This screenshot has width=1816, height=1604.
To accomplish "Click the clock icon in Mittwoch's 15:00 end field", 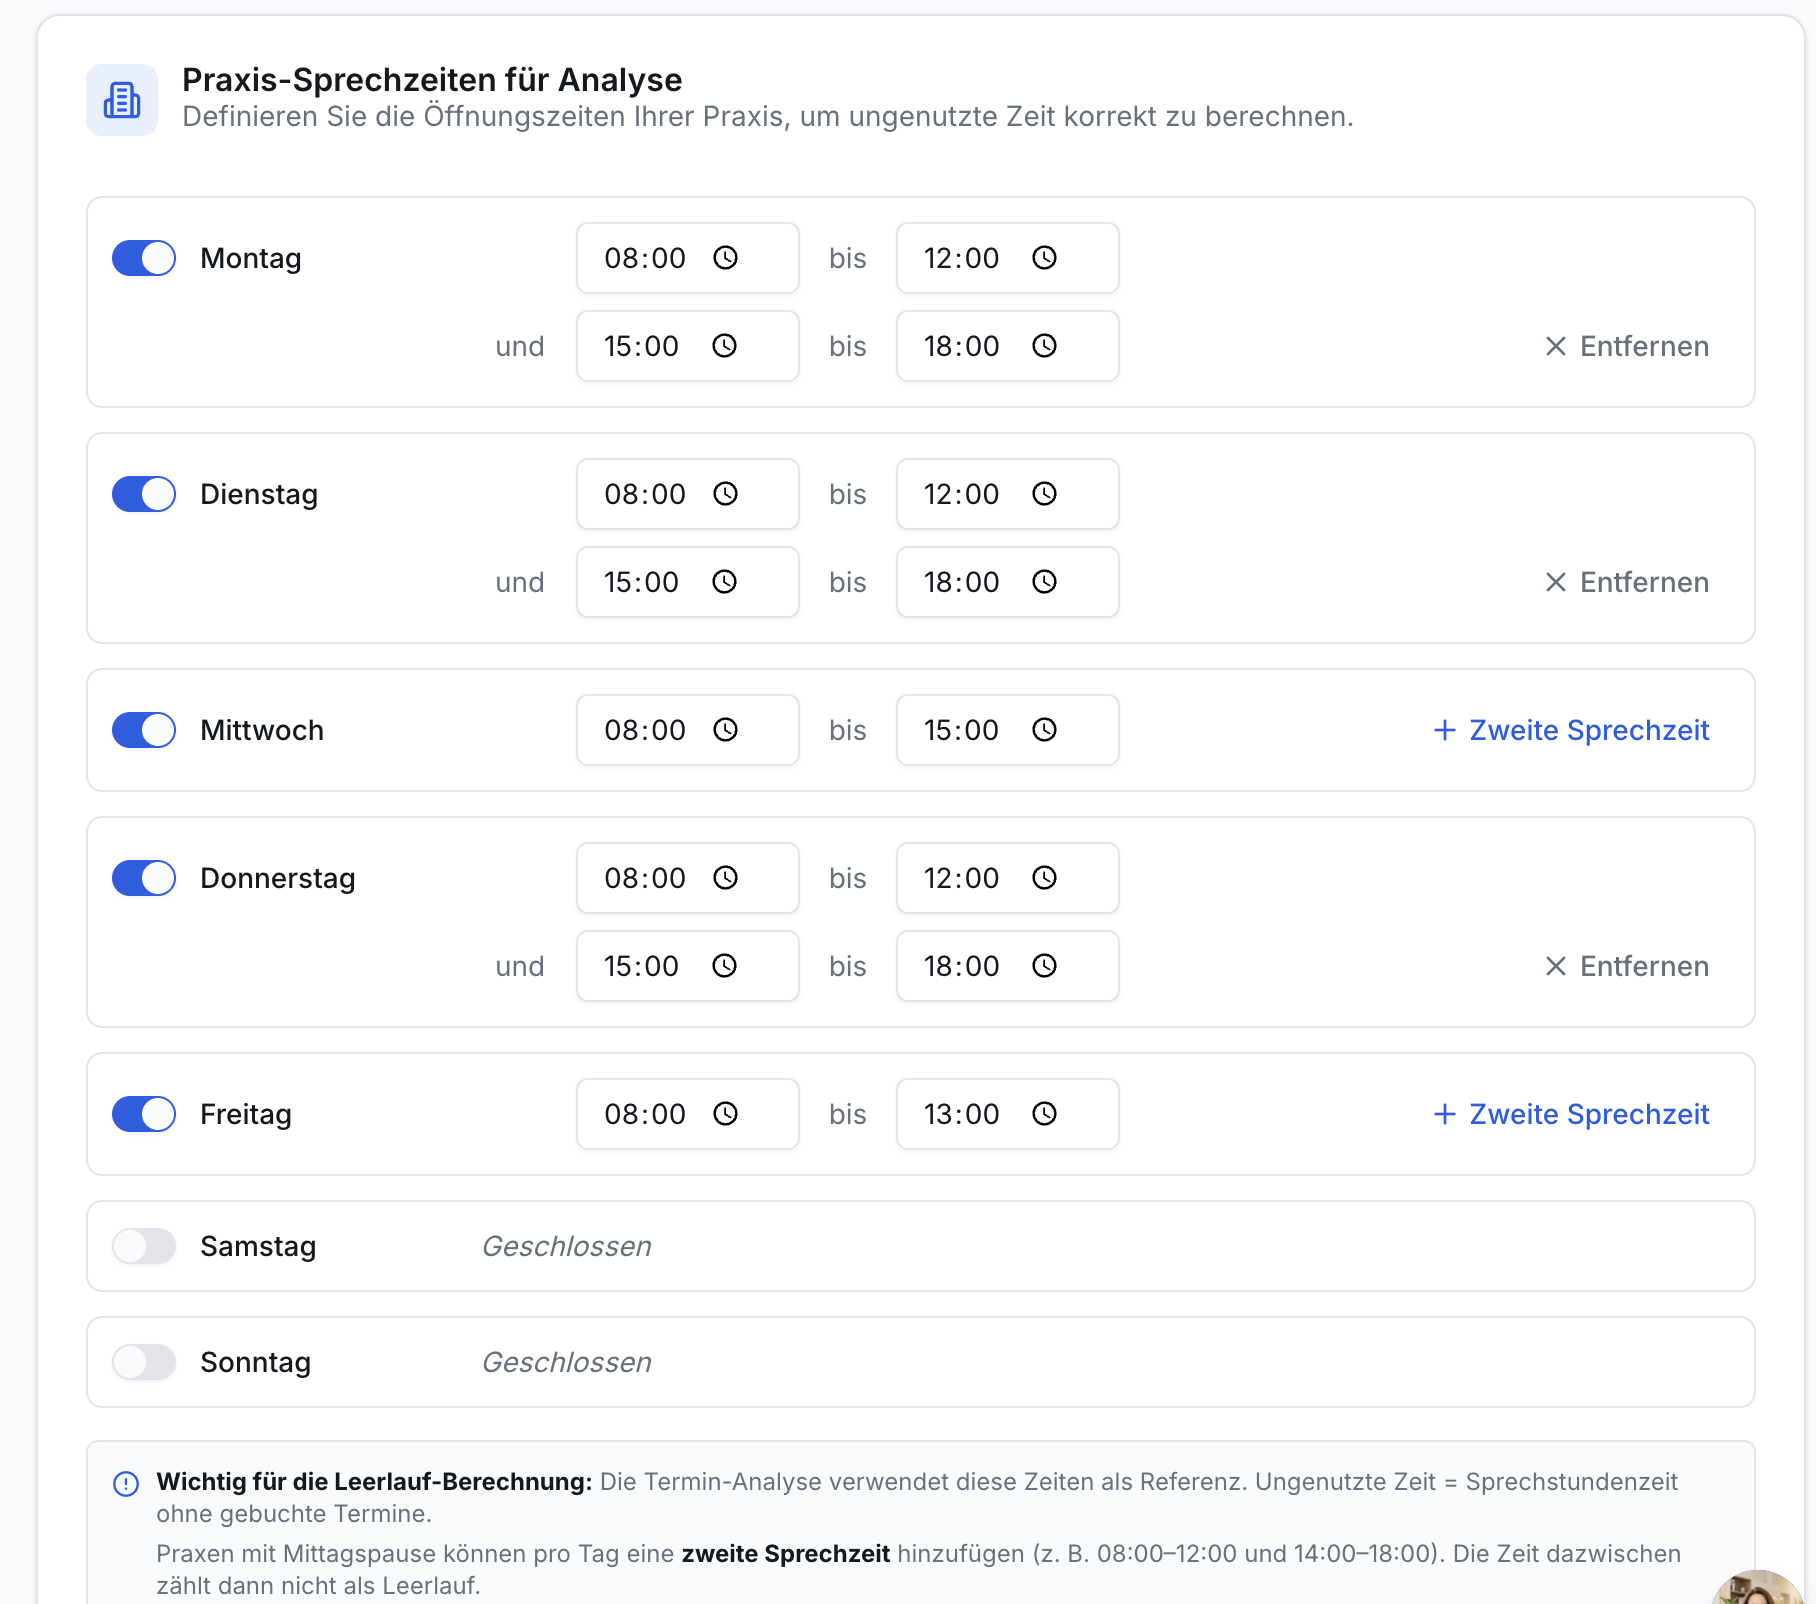I will [1044, 730].
